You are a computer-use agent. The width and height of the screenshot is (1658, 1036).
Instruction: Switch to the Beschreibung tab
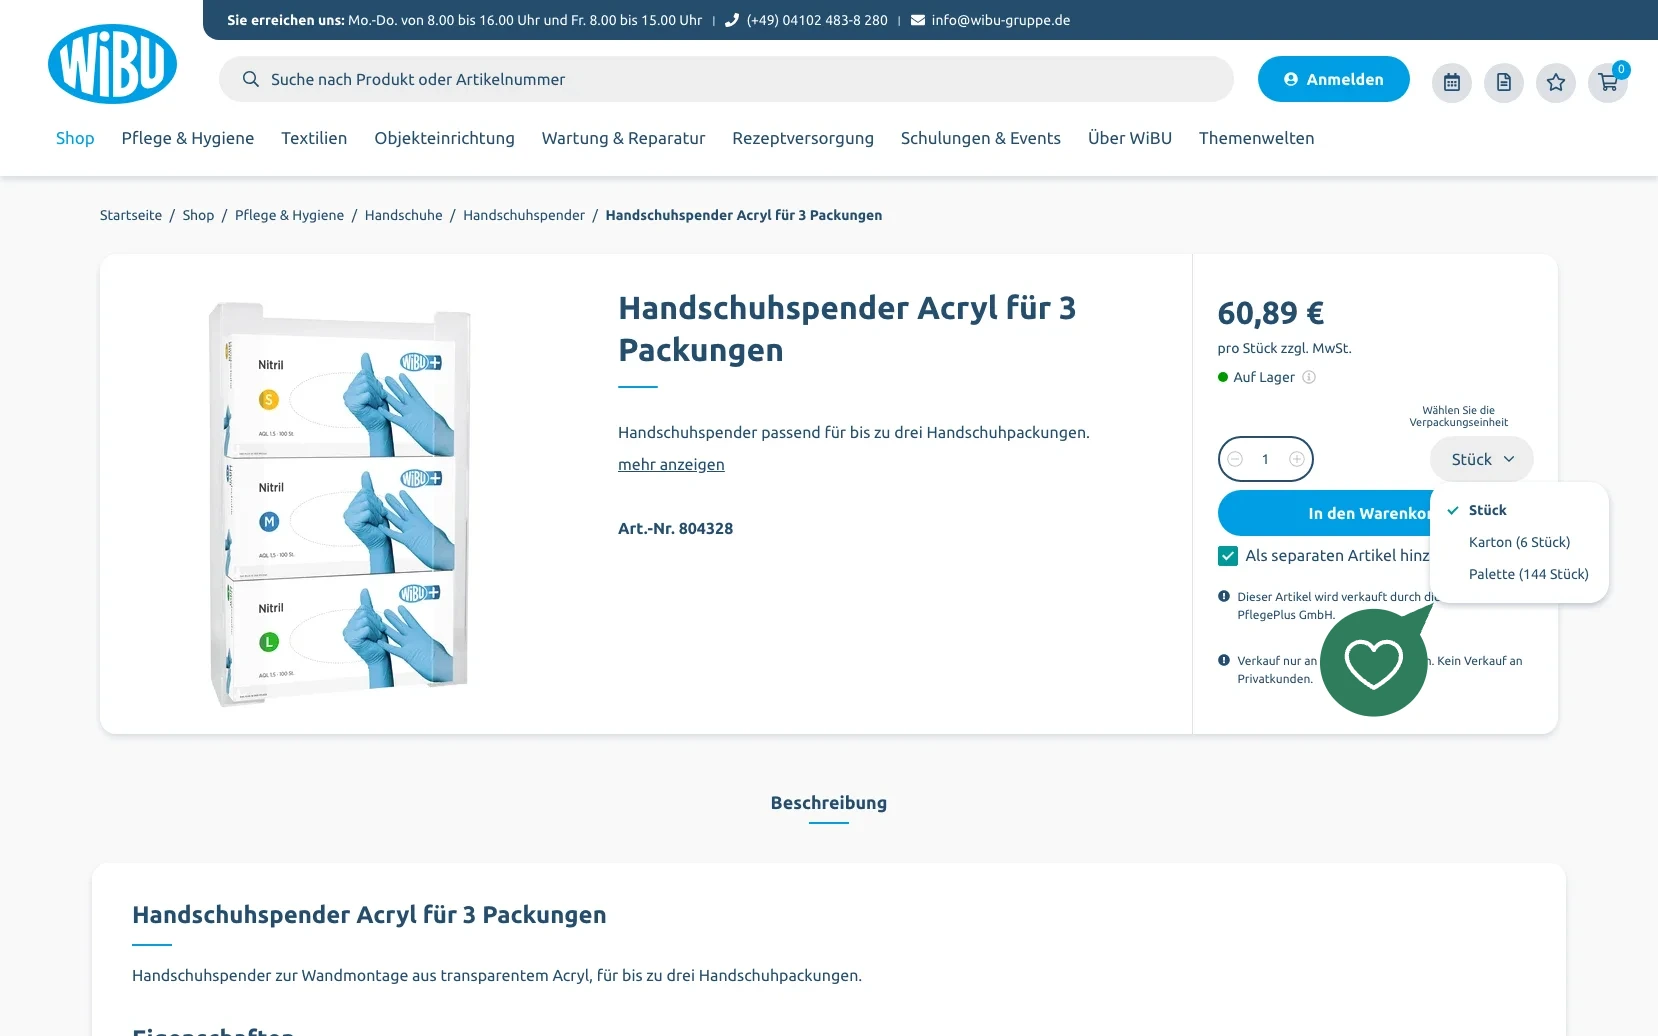tap(829, 803)
